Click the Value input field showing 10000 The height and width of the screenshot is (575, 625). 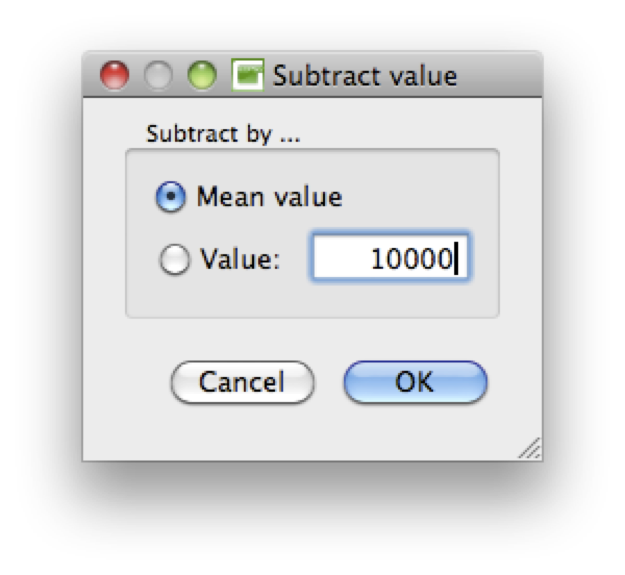click(390, 257)
